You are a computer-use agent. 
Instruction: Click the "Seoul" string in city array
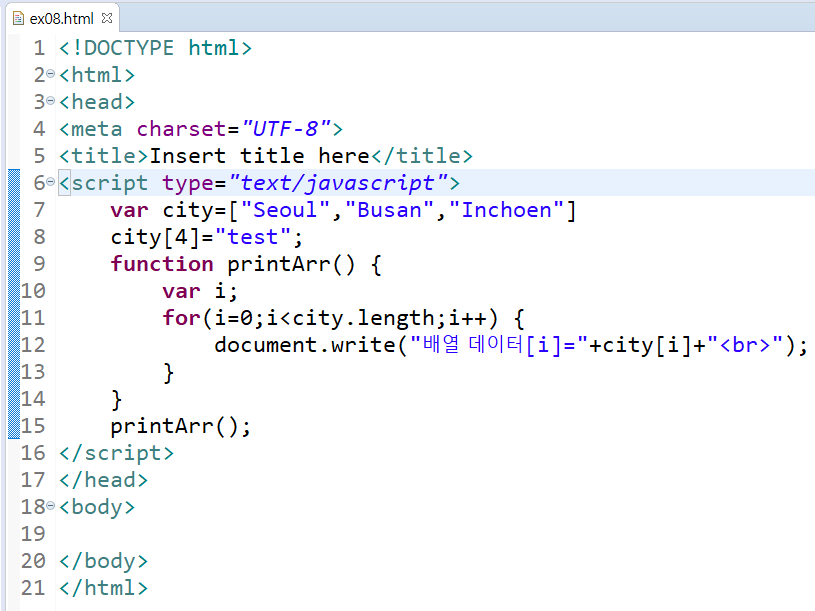coord(285,210)
